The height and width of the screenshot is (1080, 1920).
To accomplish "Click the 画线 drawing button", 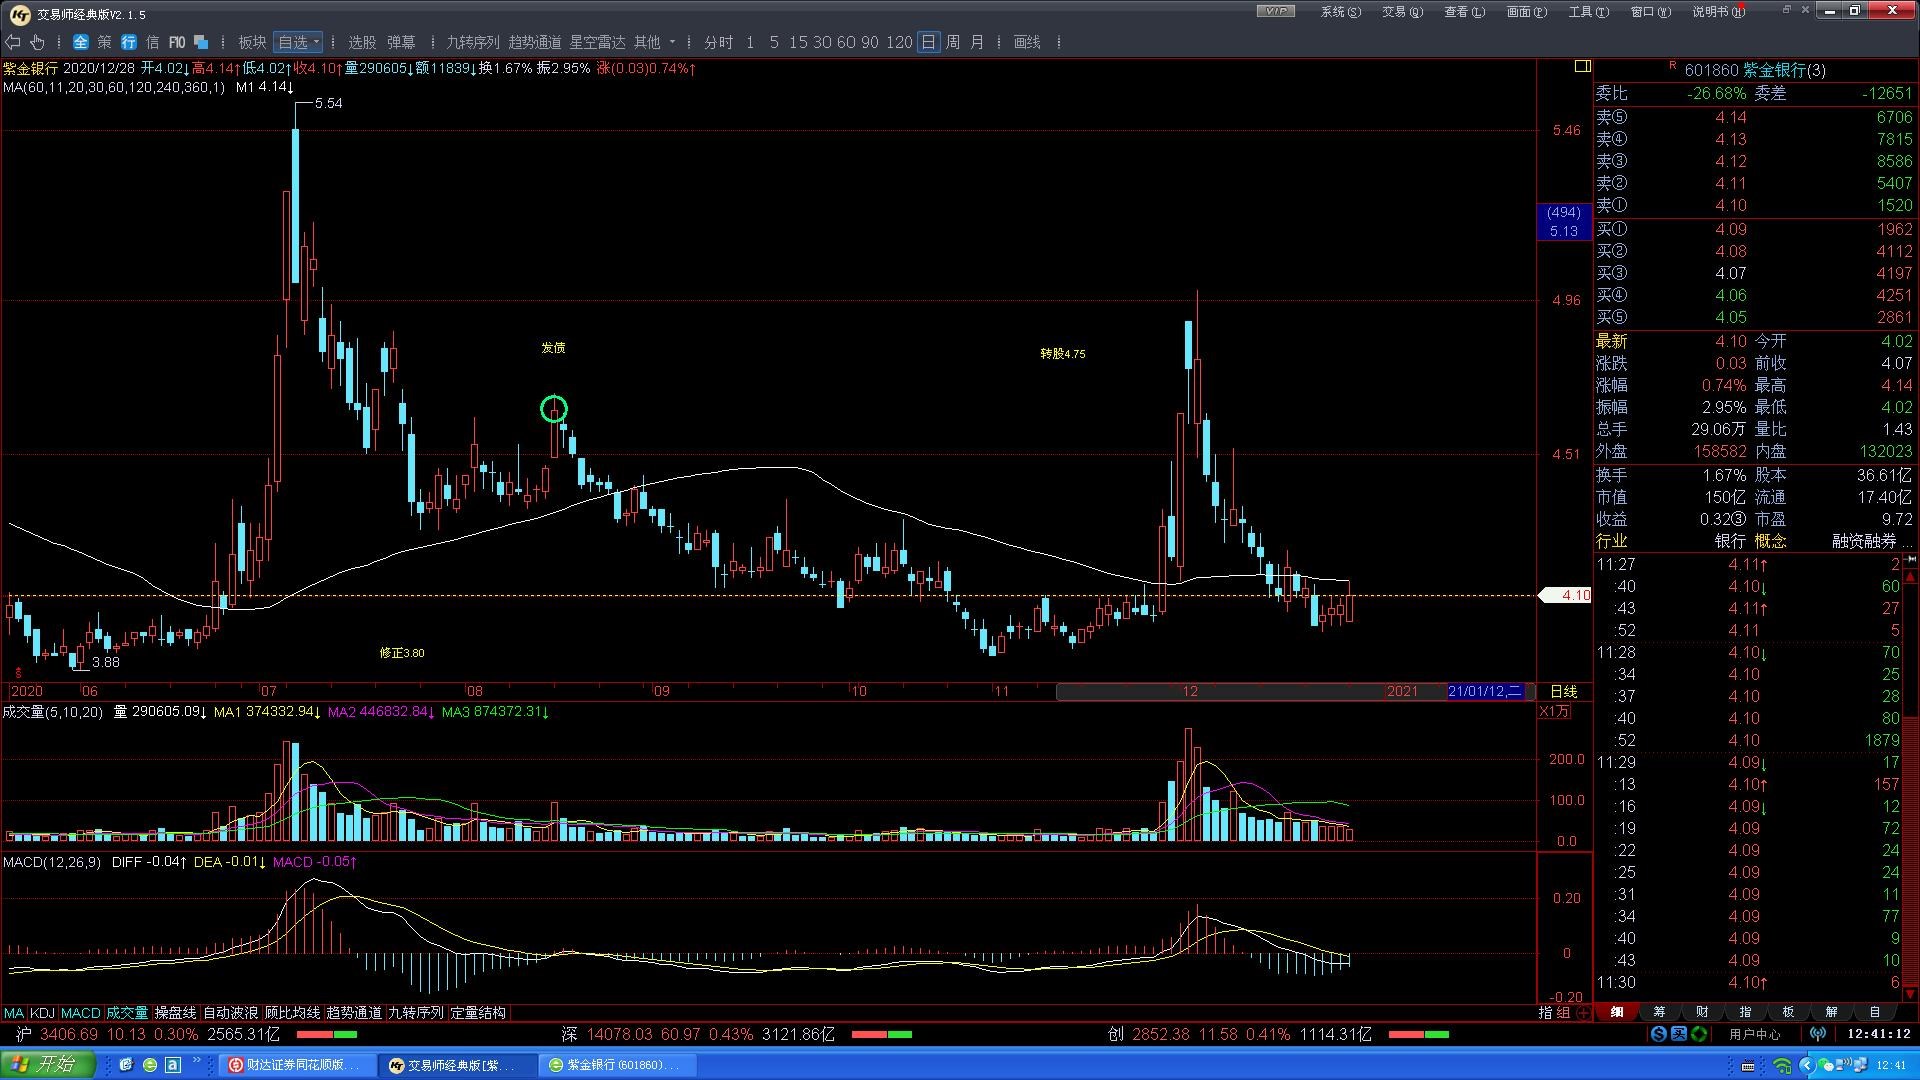I will (x=1027, y=42).
